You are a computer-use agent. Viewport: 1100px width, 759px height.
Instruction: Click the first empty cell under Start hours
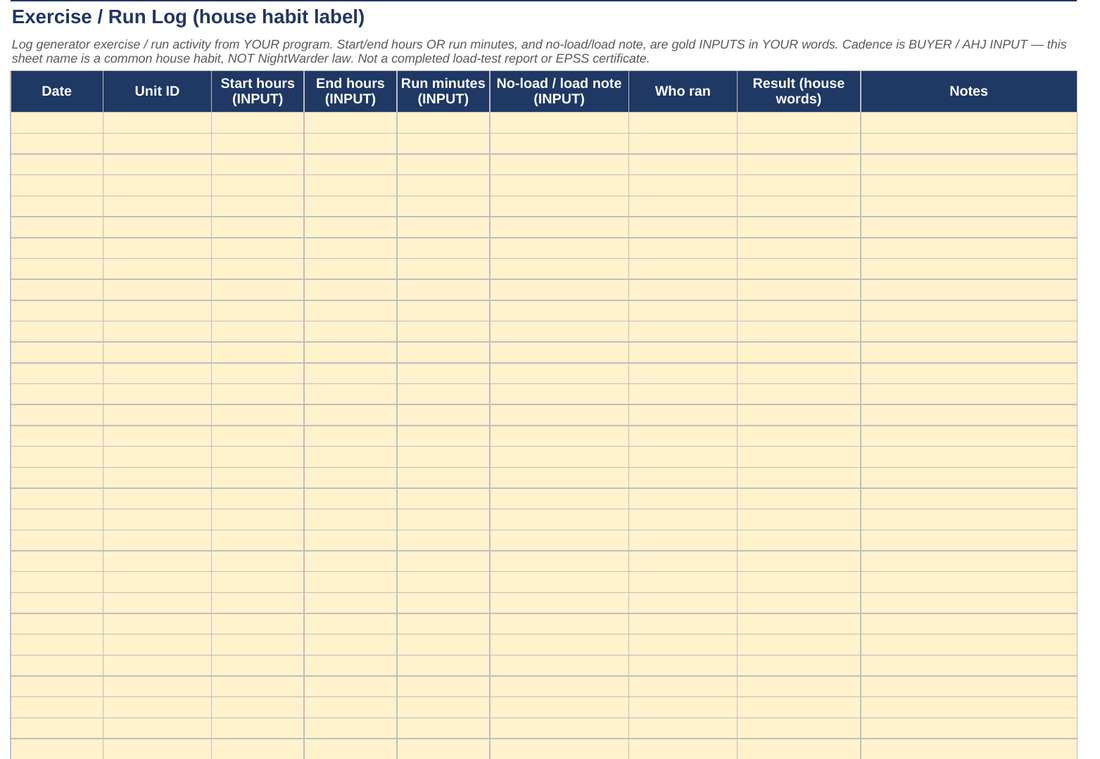(x=257, y=123)
